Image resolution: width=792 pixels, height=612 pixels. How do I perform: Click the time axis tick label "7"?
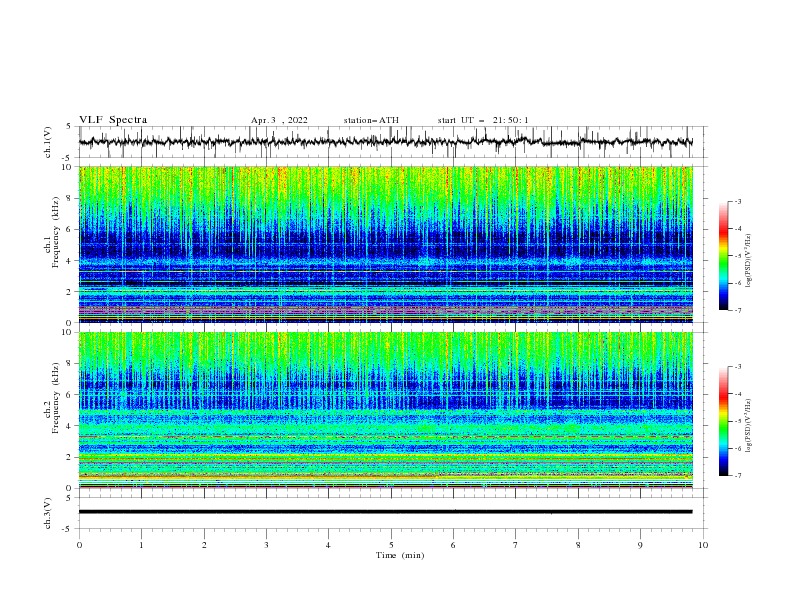516,545
